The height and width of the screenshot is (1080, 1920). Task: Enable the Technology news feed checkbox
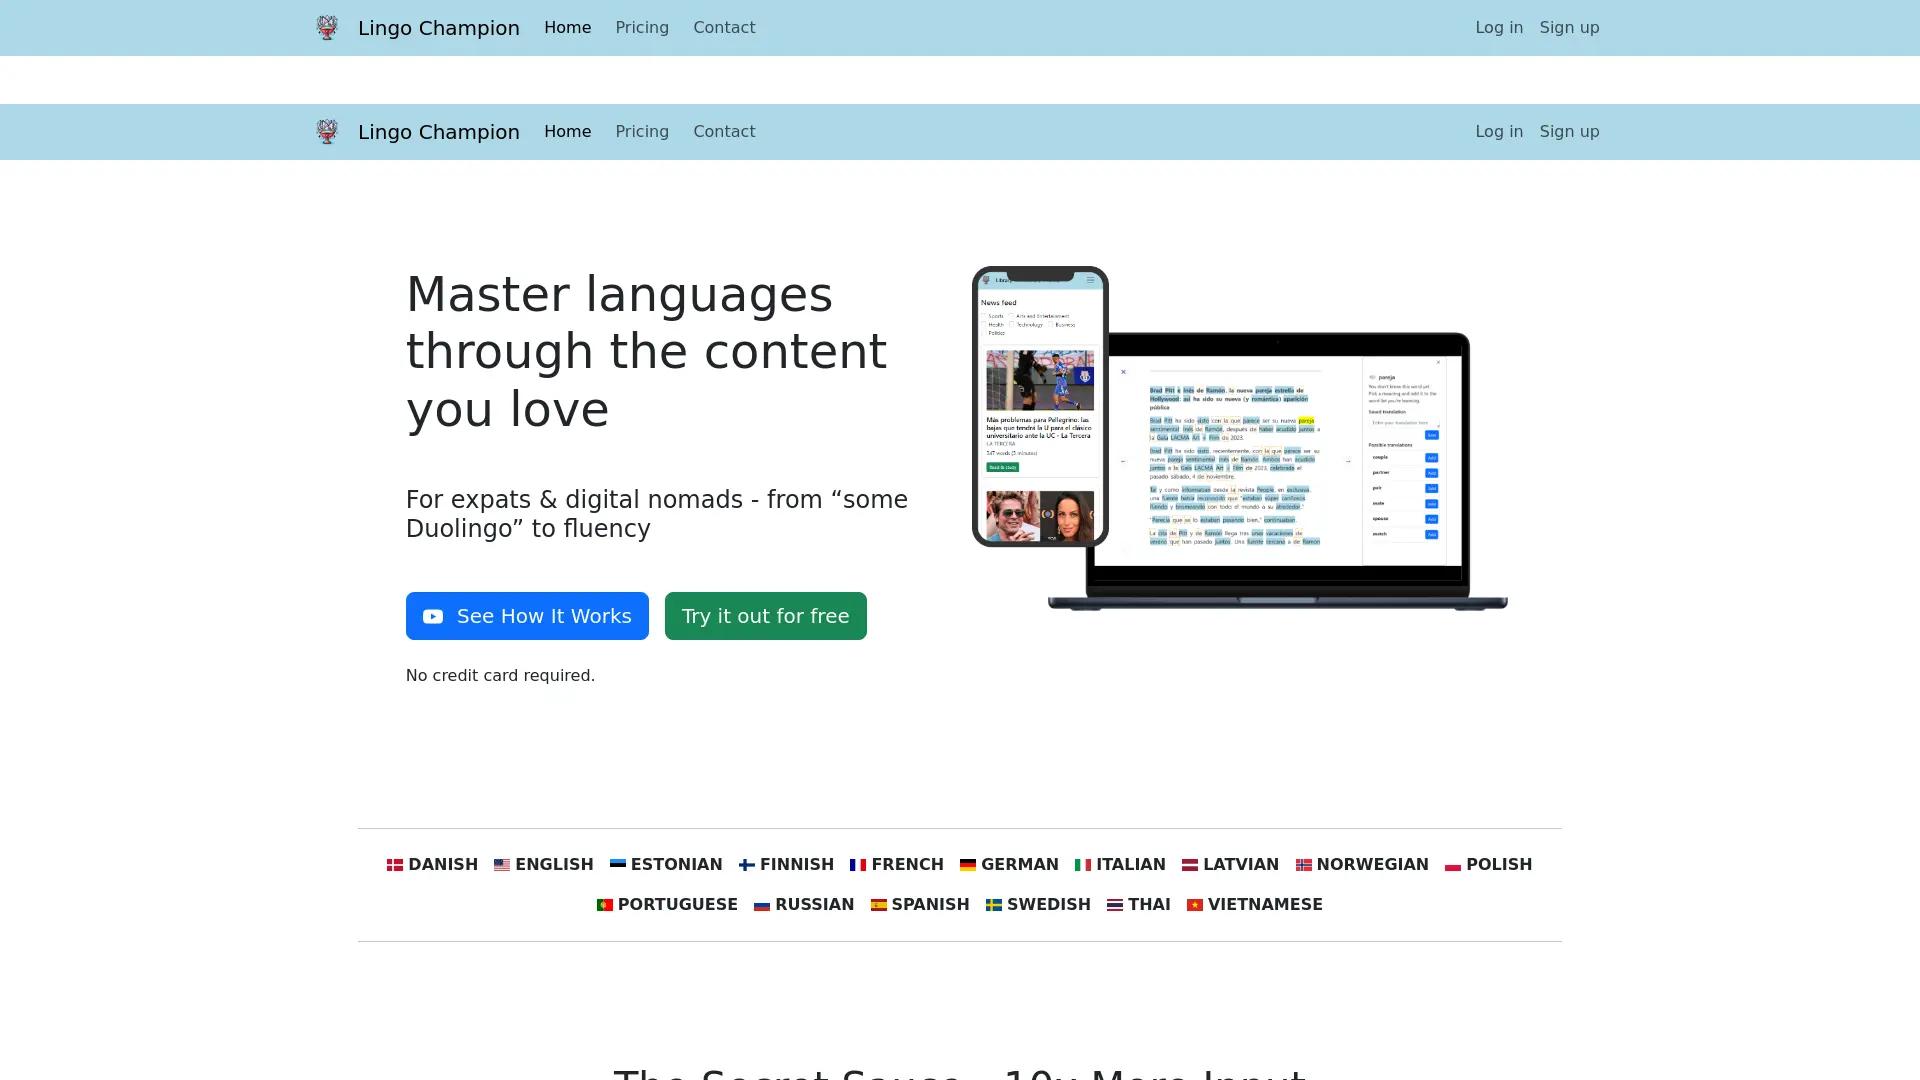point(1012,324)
